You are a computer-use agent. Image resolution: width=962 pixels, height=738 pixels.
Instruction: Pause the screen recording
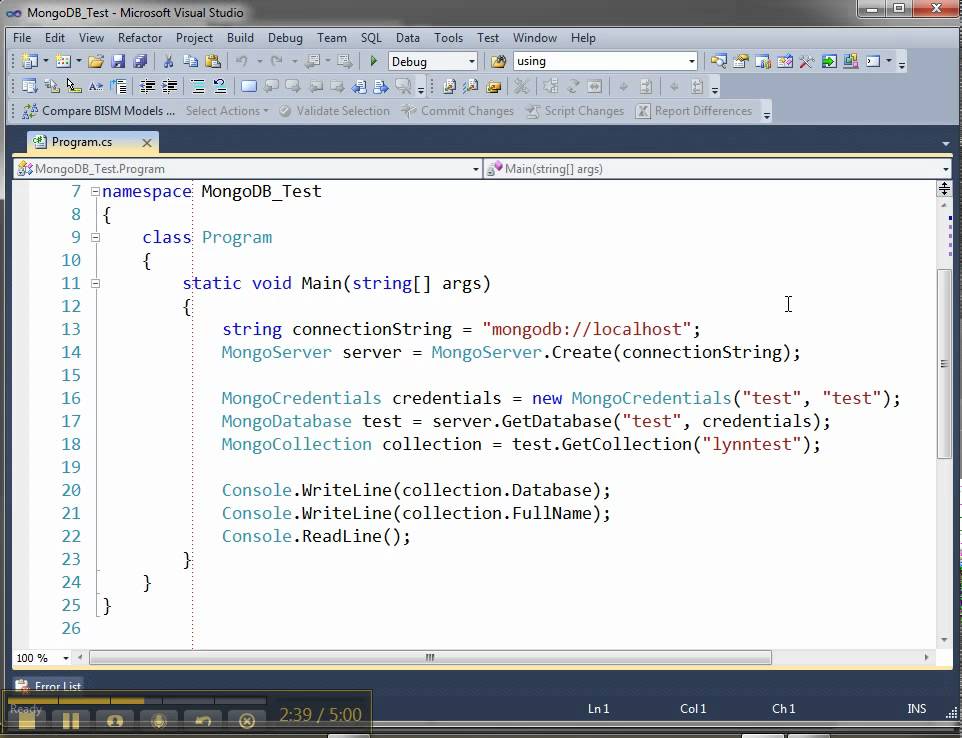[71, 720]
